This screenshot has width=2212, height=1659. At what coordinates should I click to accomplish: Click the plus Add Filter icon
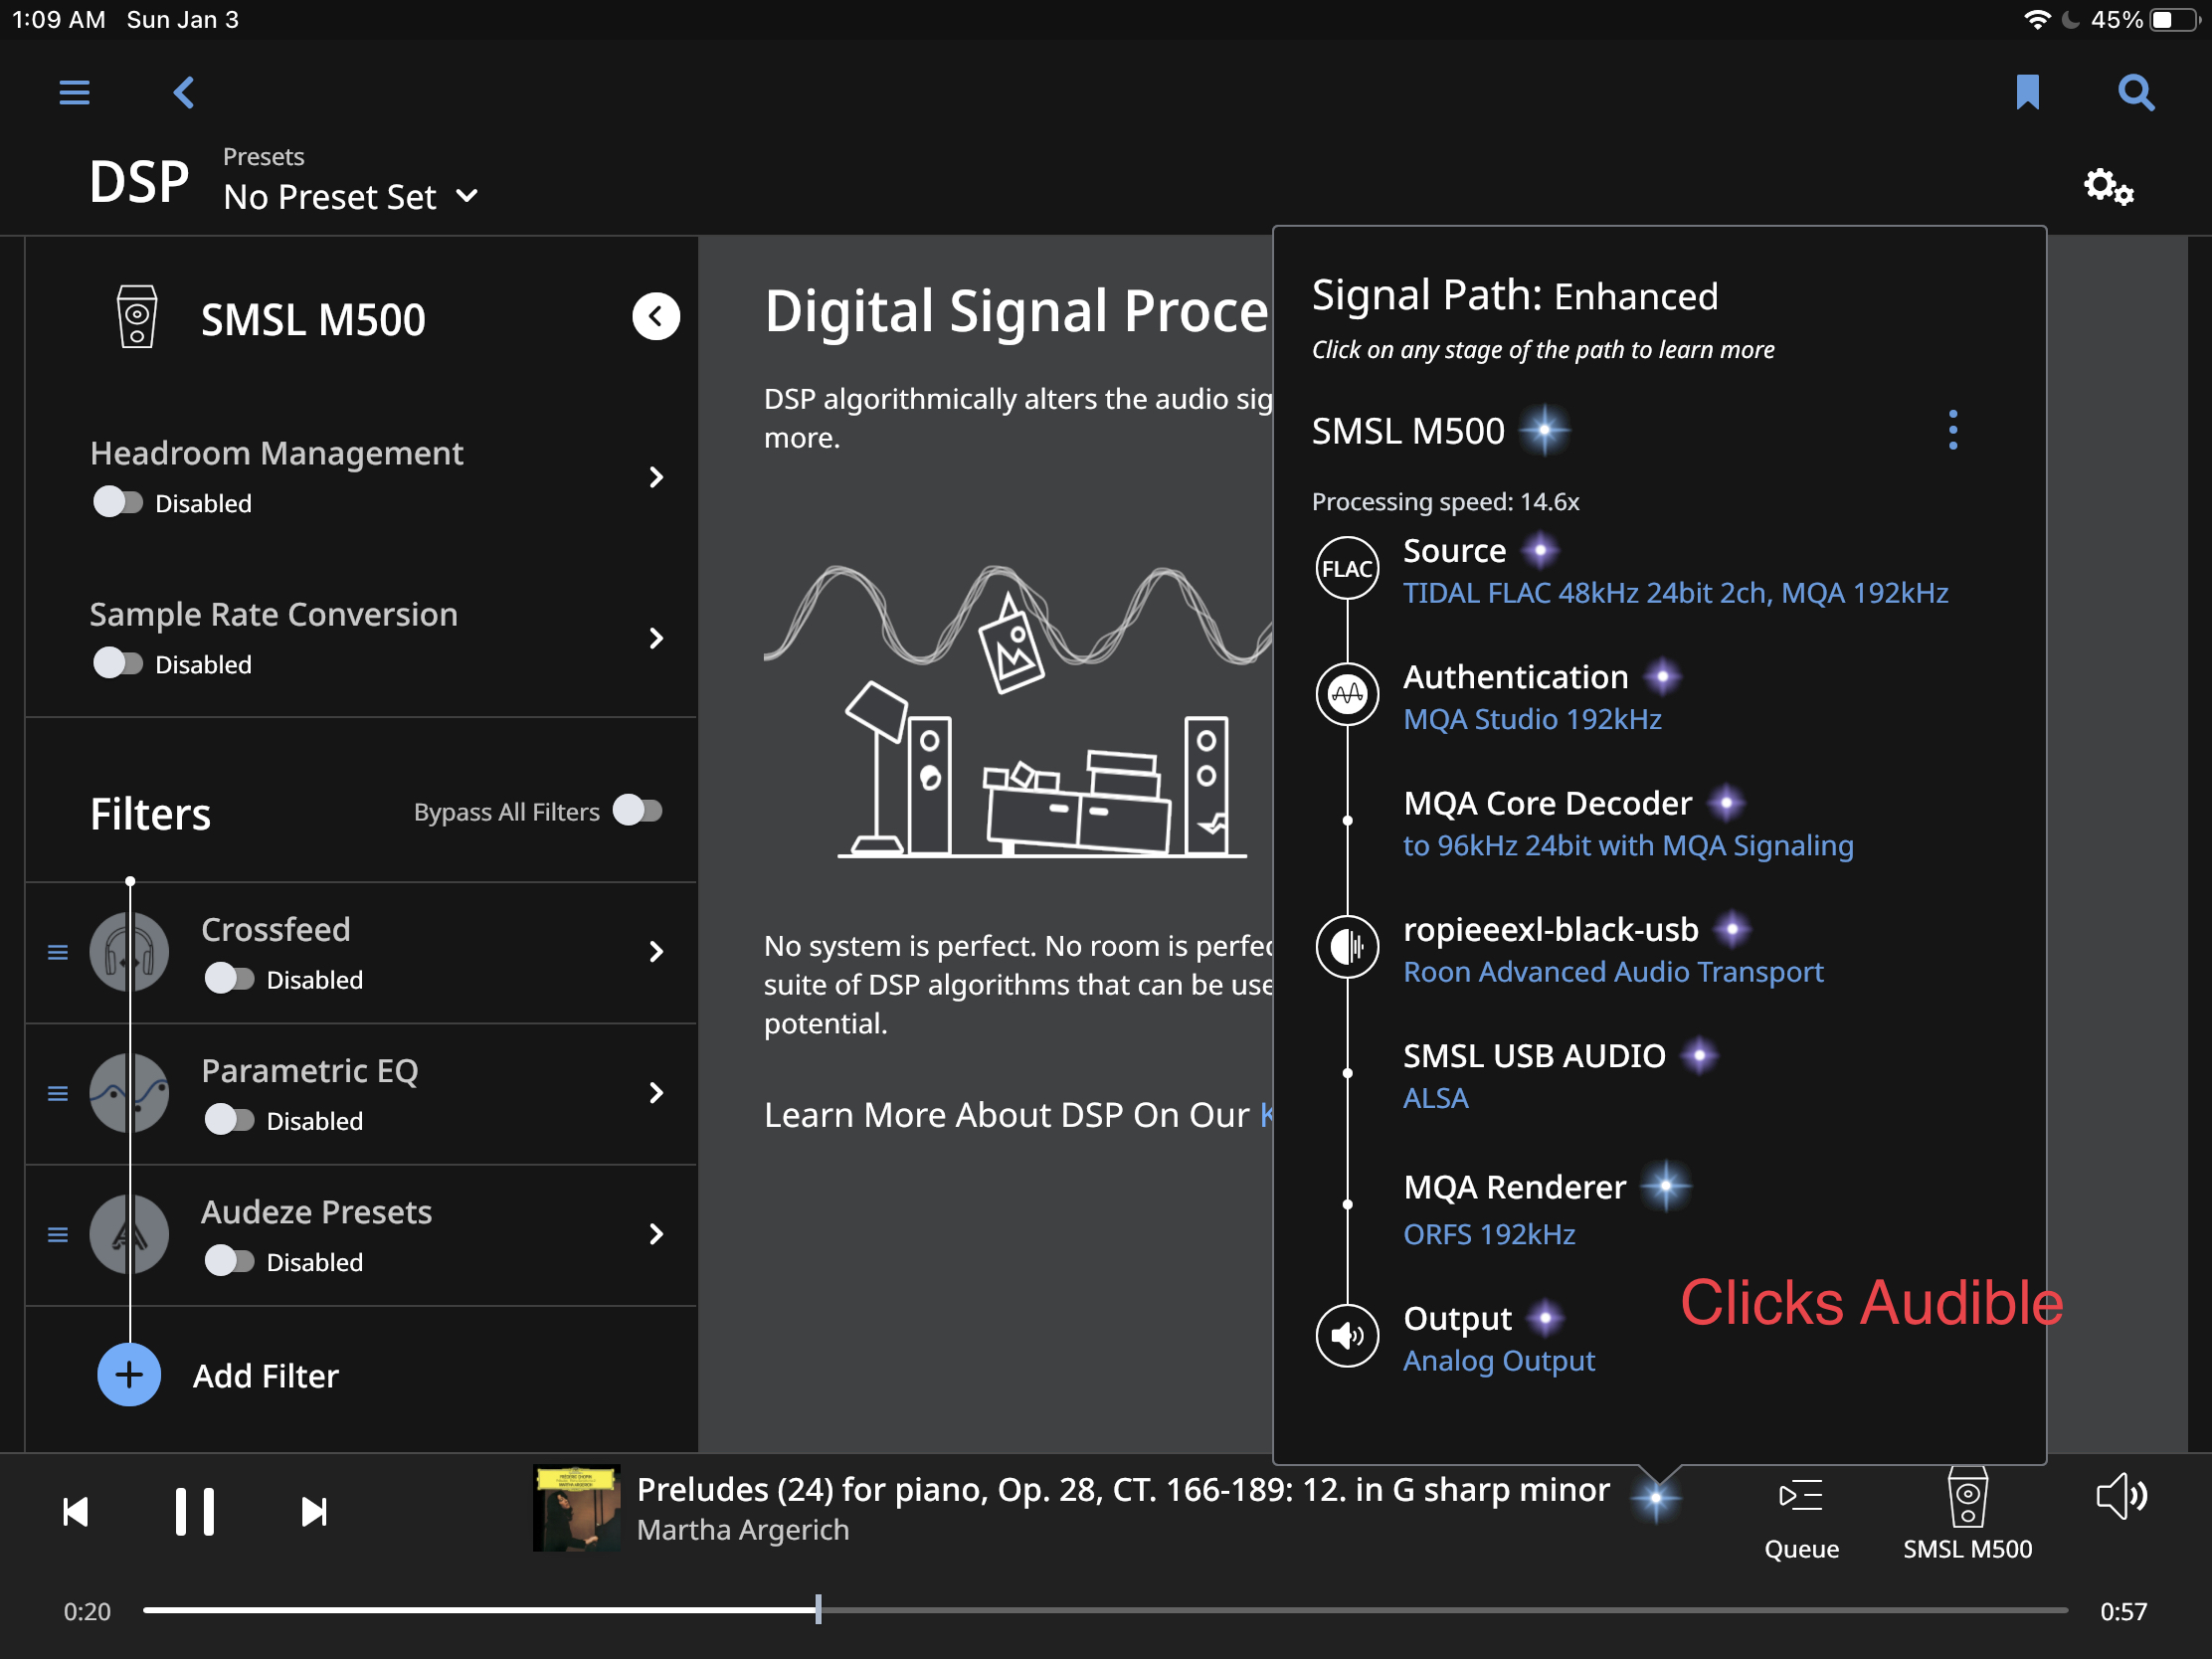(129, 1375)
